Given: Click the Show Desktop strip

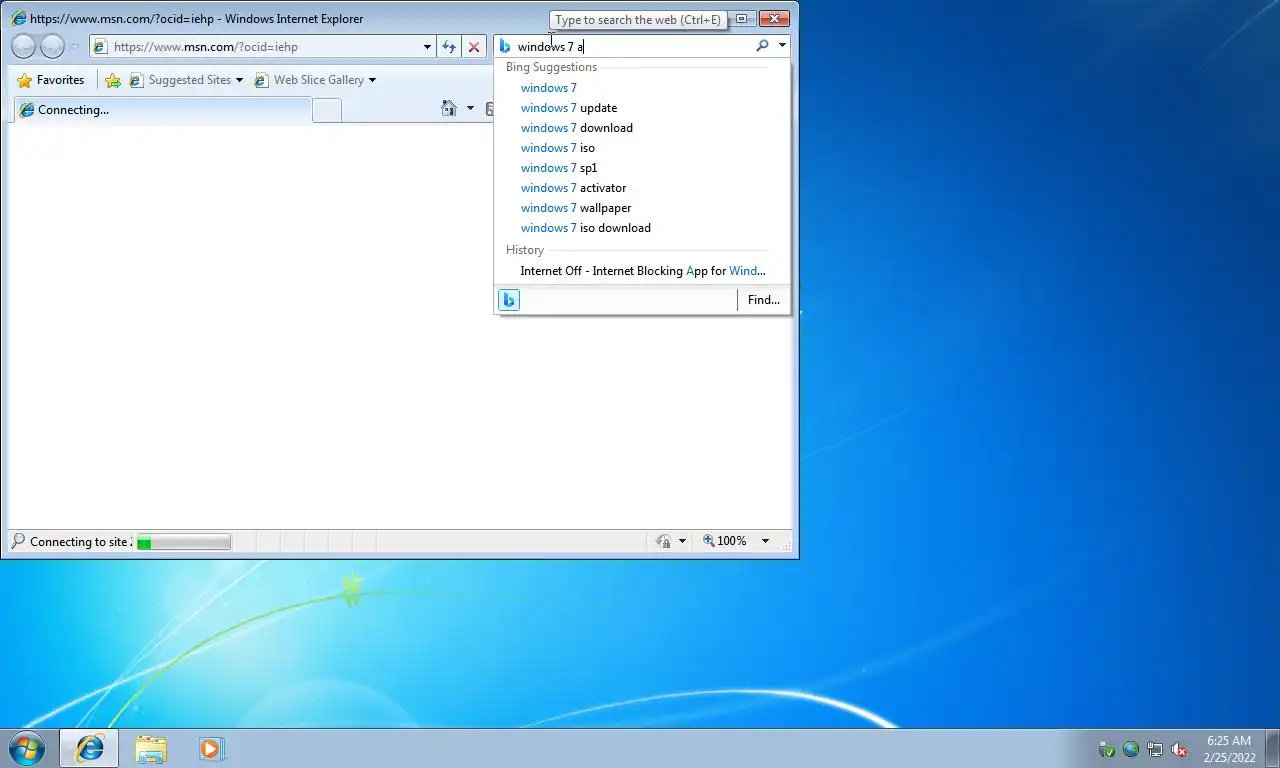Looking at the screenshot, I should 1273,749.
